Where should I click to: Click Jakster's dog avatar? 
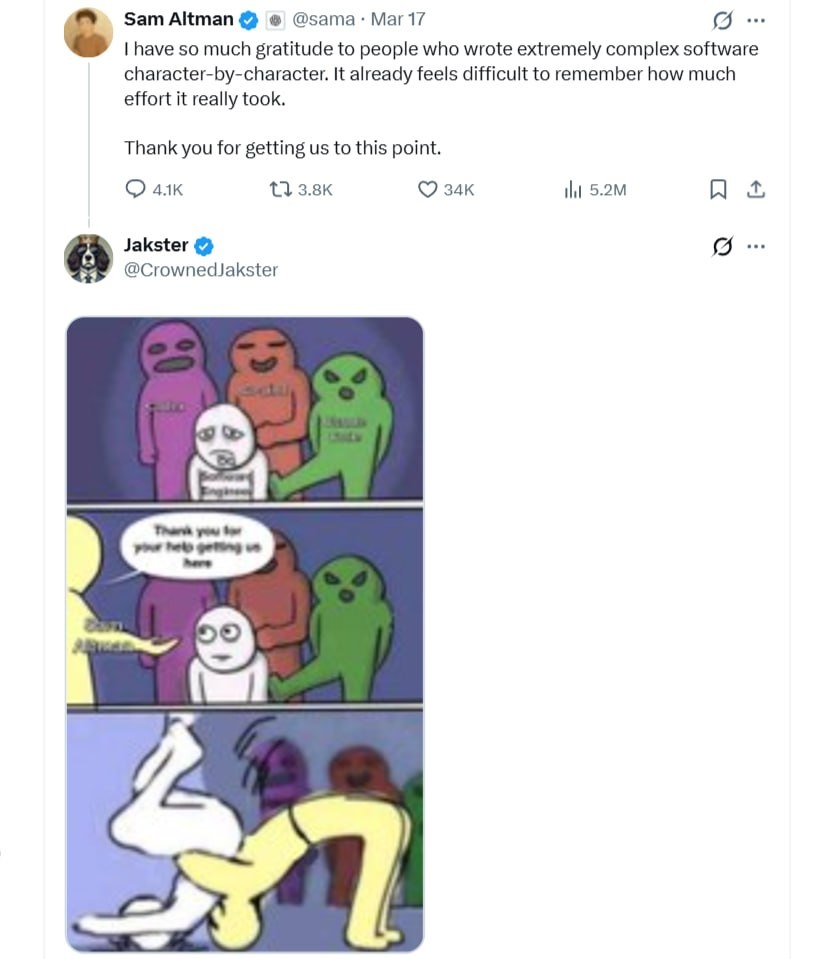[x=88, y=258]
